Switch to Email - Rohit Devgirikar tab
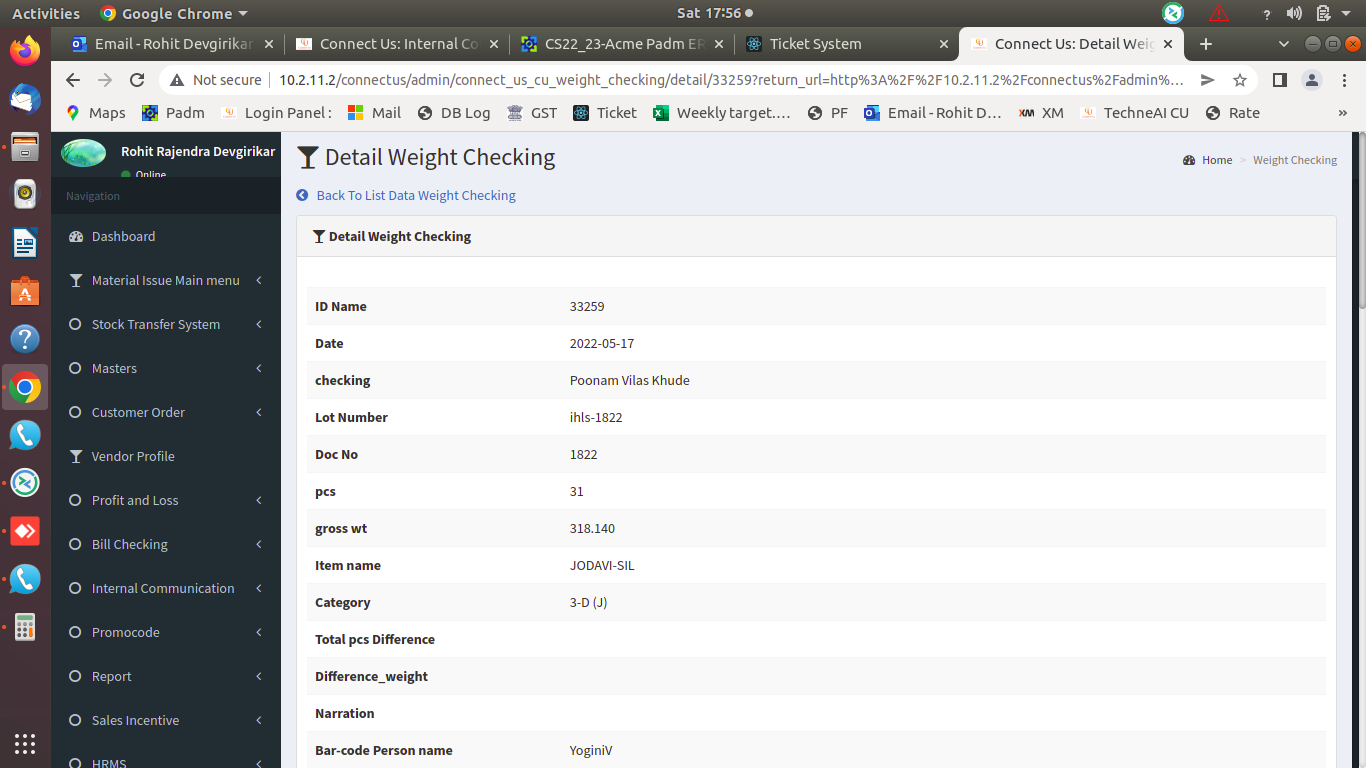Viewport: 1366px width, 768px height. point(172,44)
